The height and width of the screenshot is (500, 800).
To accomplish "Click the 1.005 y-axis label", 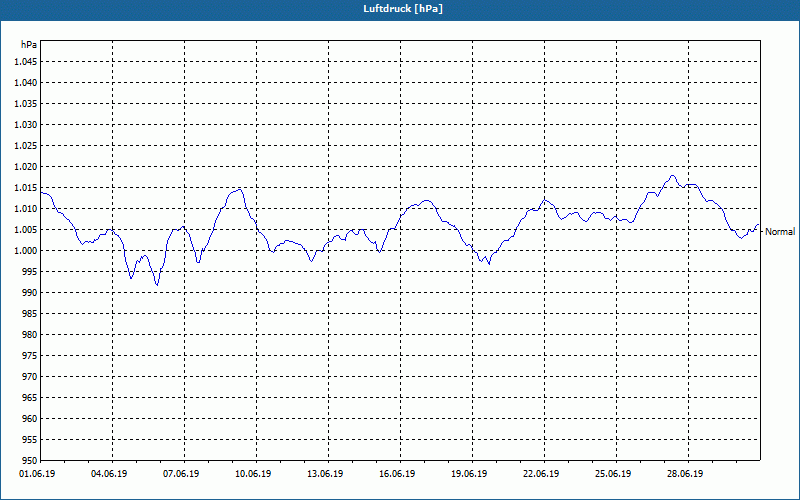I will point(26,230).
